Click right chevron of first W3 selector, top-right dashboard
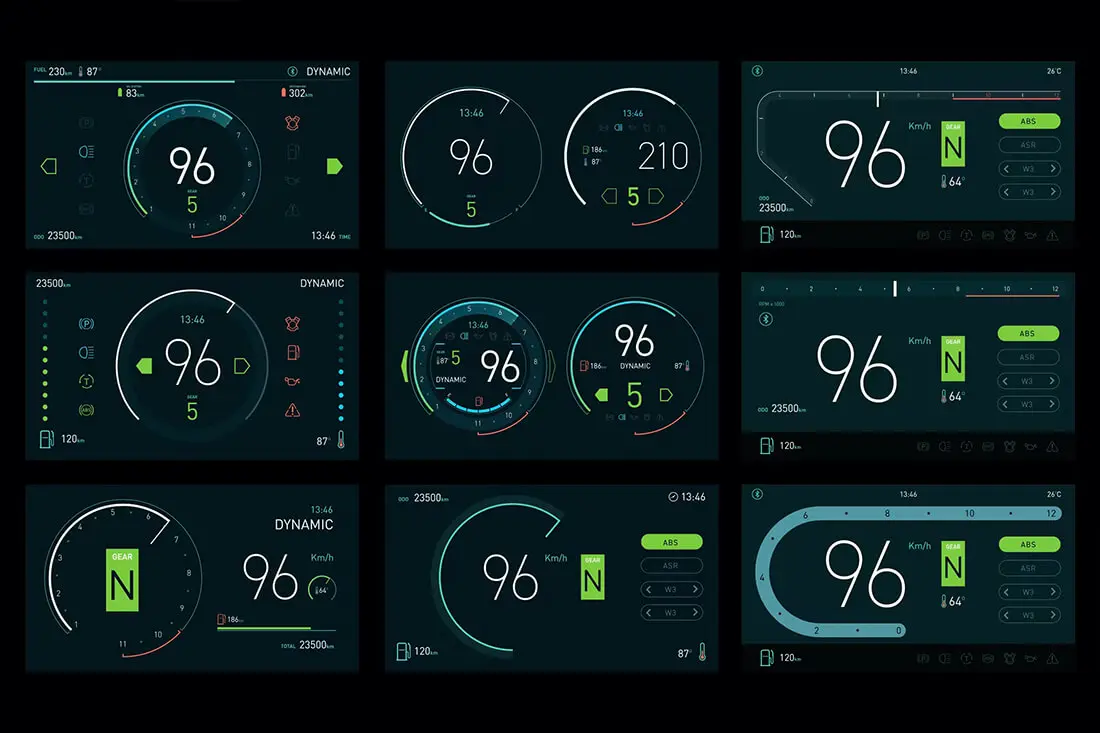This screenshot has height=733, width=1100. pos(1053,168)
